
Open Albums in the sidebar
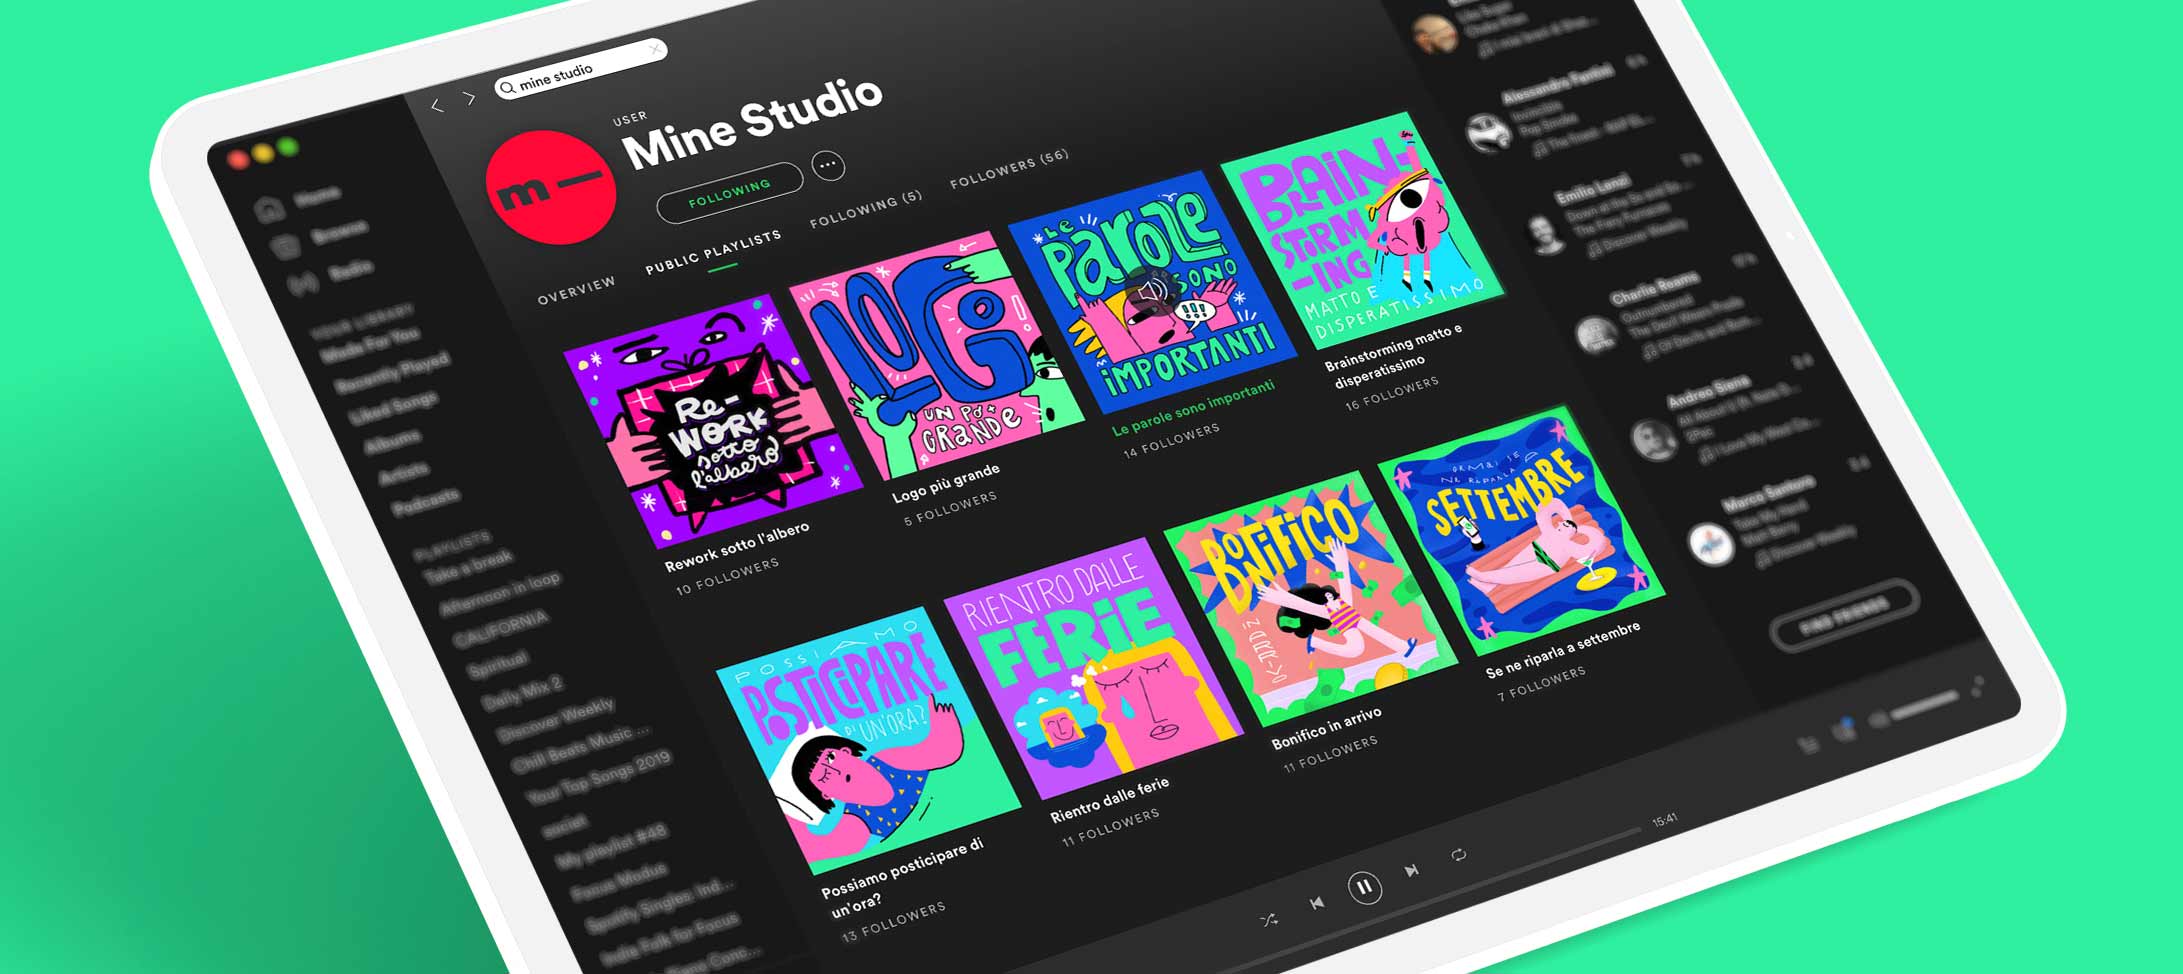[x=392, y=442]
